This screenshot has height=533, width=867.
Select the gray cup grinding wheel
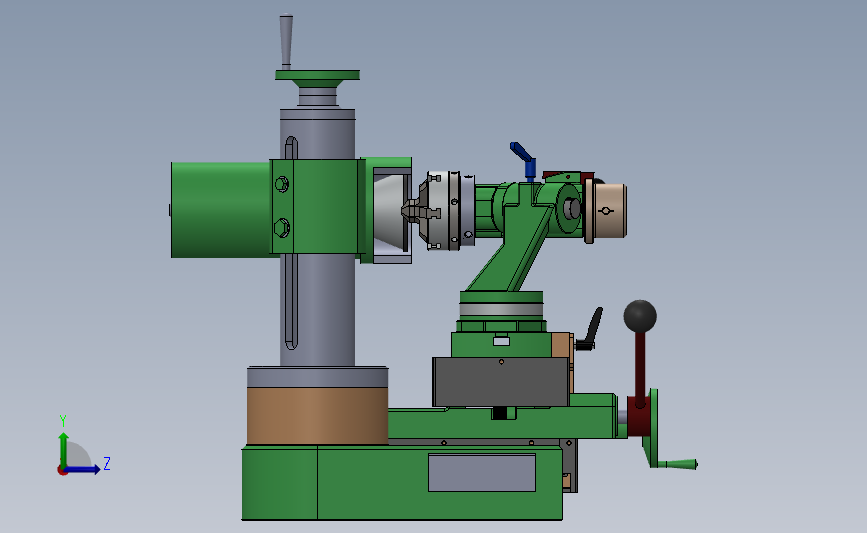391,211
